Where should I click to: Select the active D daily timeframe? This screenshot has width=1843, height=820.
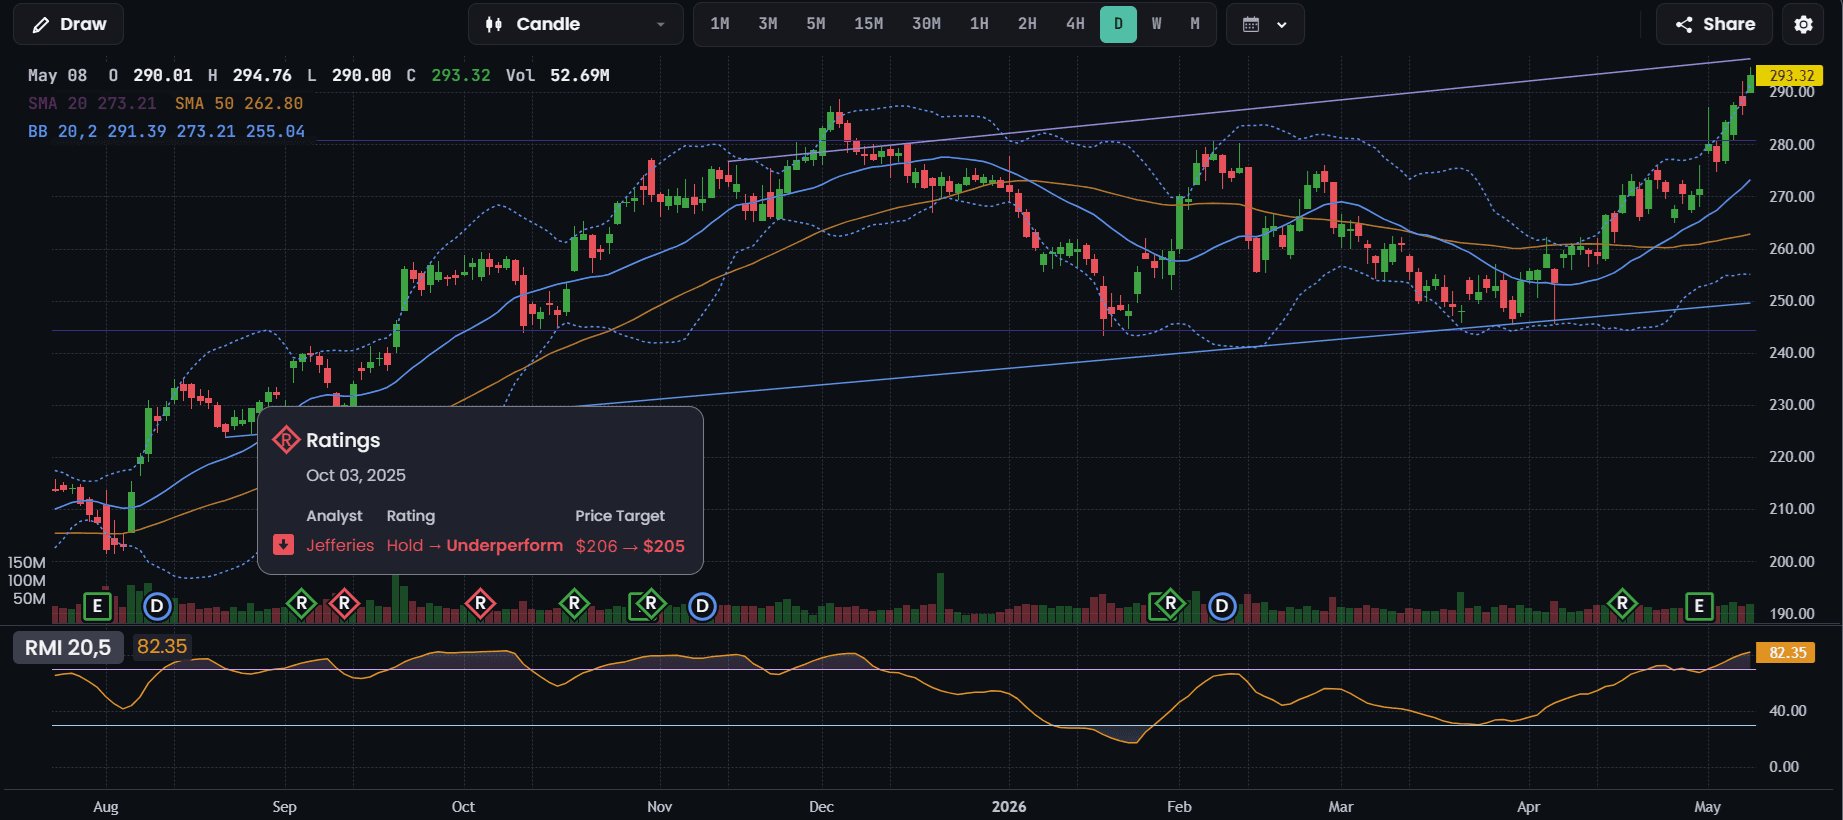pos(1118,24)
